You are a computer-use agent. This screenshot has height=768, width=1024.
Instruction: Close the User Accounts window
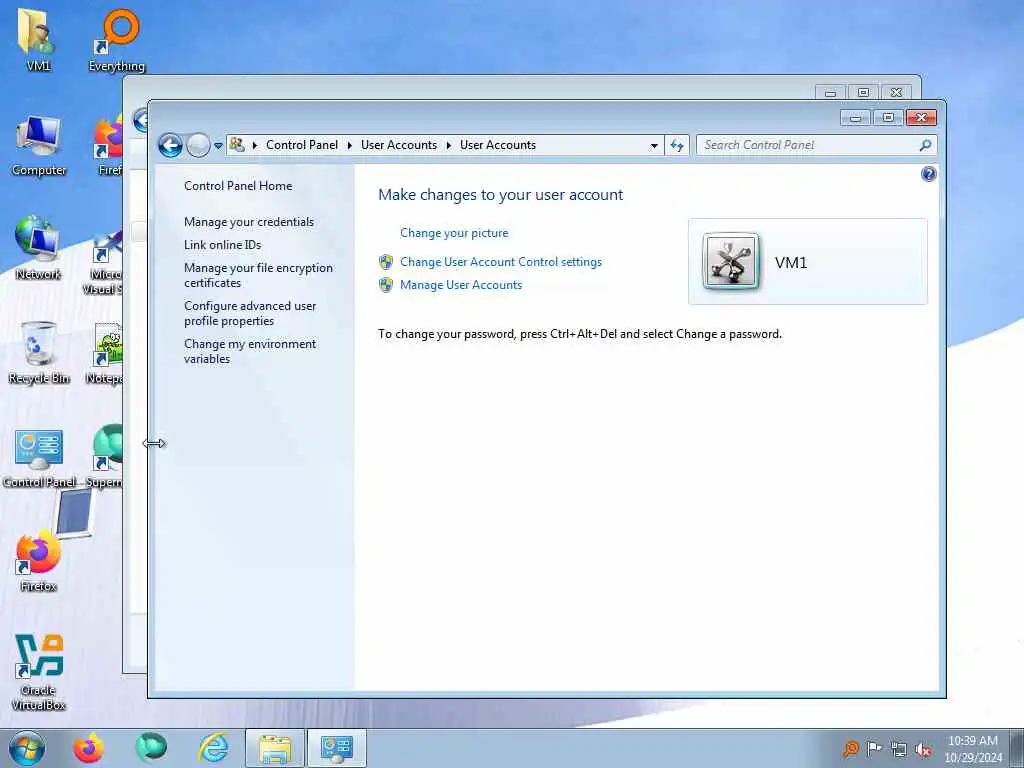[x=921, y=118]
